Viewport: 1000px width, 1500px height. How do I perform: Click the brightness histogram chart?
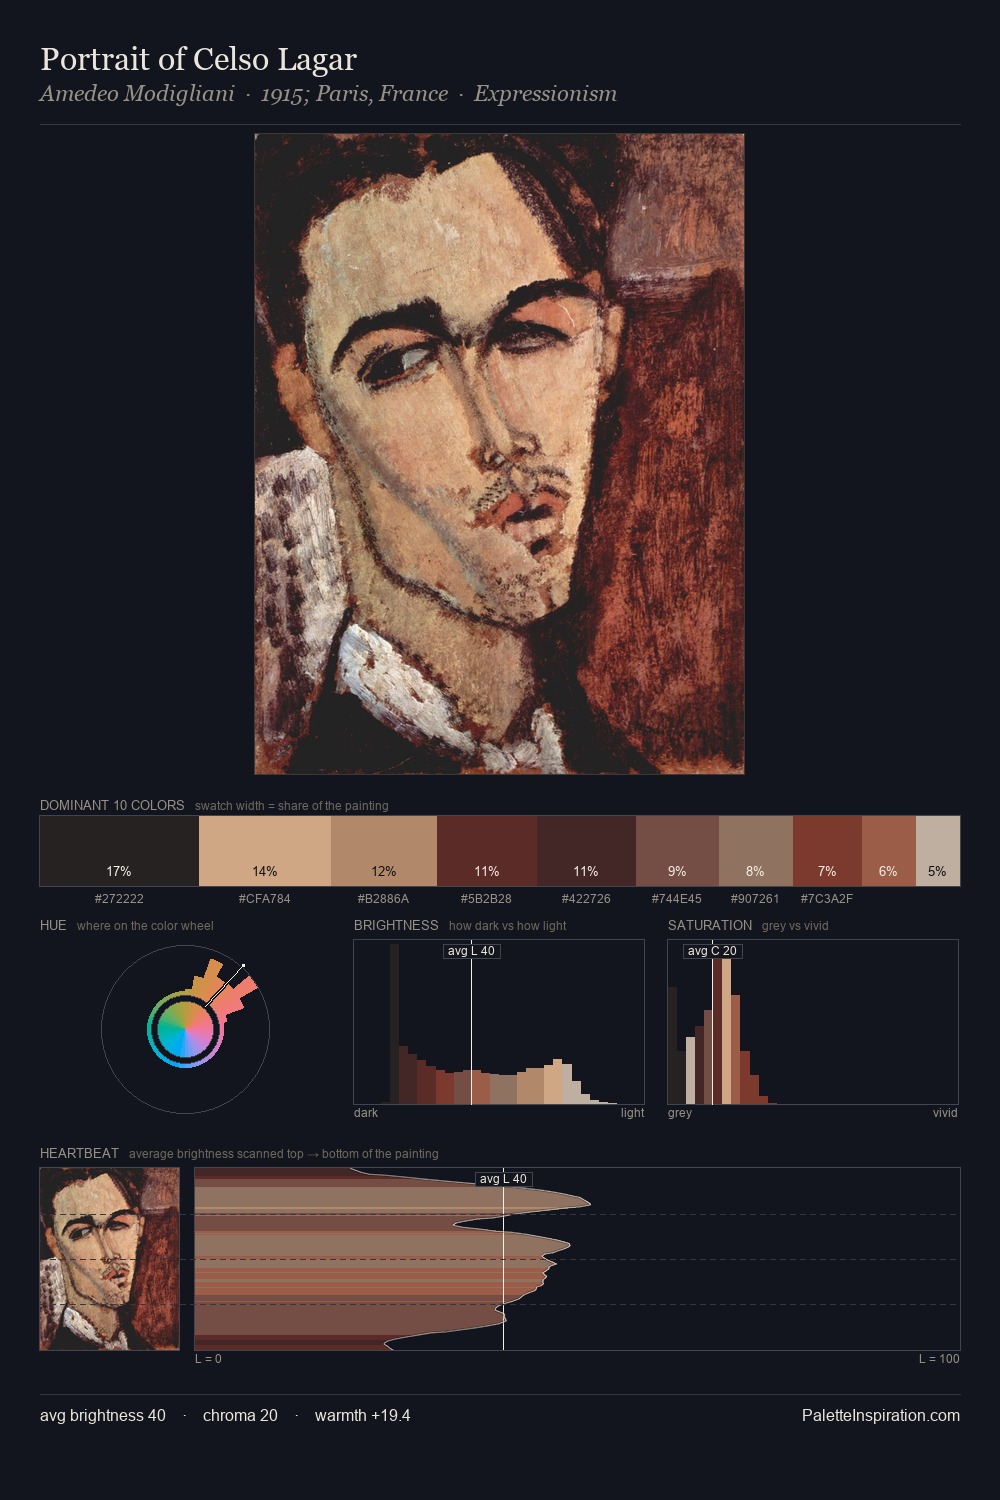(499, 1022)
